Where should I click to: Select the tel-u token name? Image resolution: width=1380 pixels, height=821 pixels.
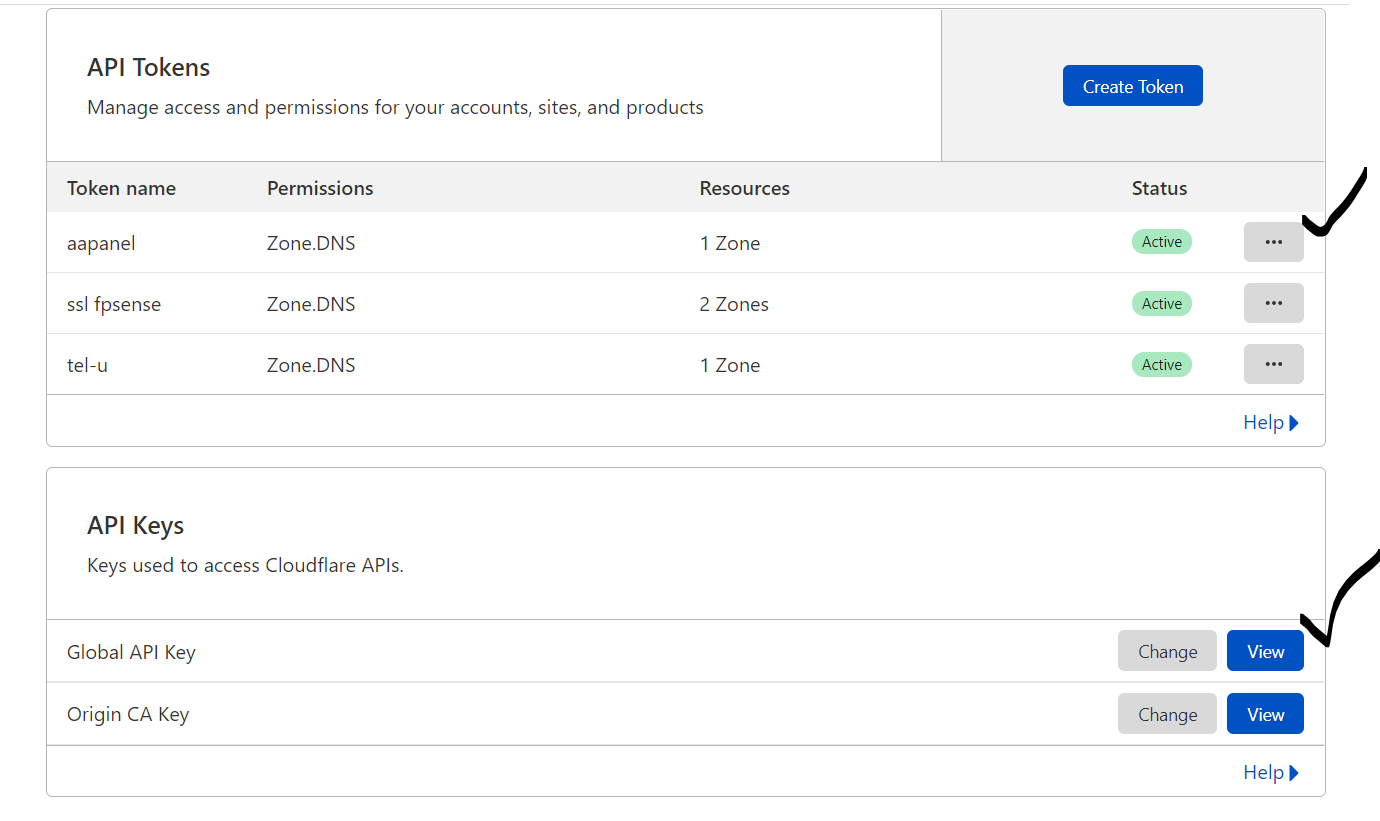[x=87, y=365]
